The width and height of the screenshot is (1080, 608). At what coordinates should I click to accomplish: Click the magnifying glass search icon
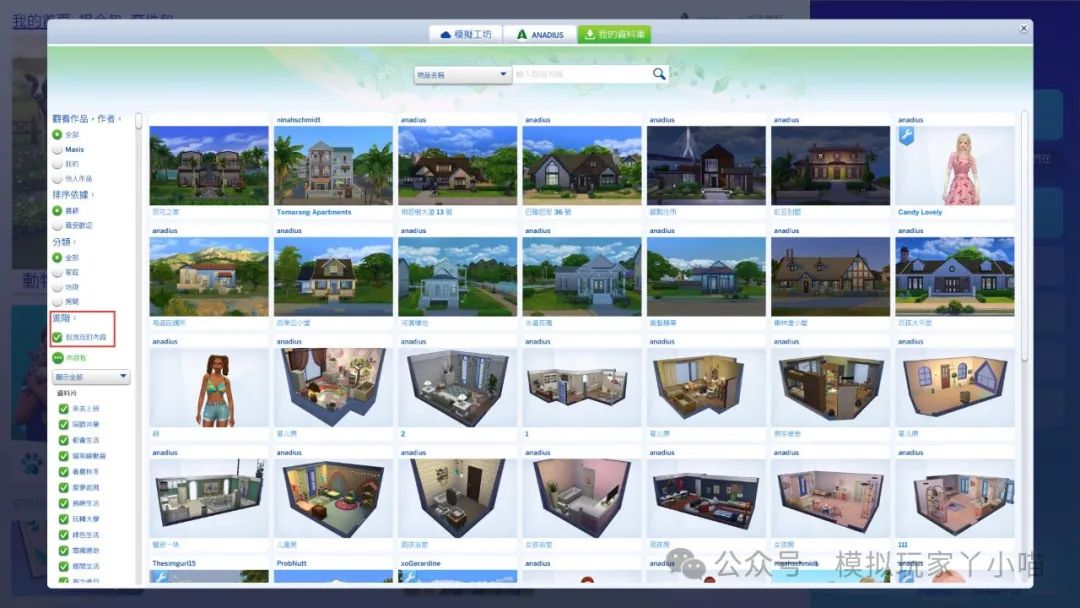click(659, 74)
